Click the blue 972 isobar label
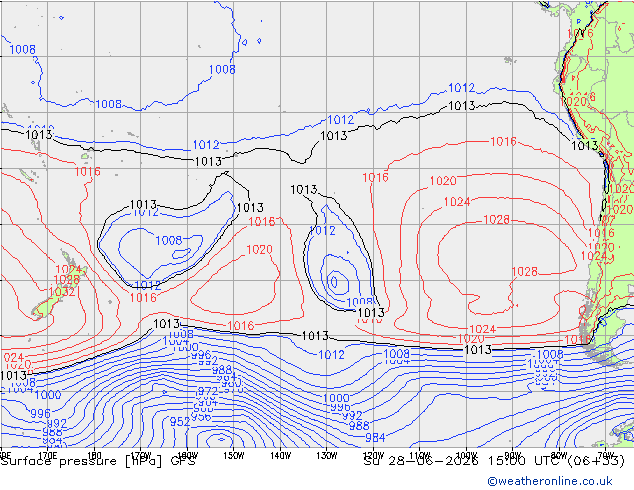Screen dimensions: 634x490 click(x=207, y=391)
